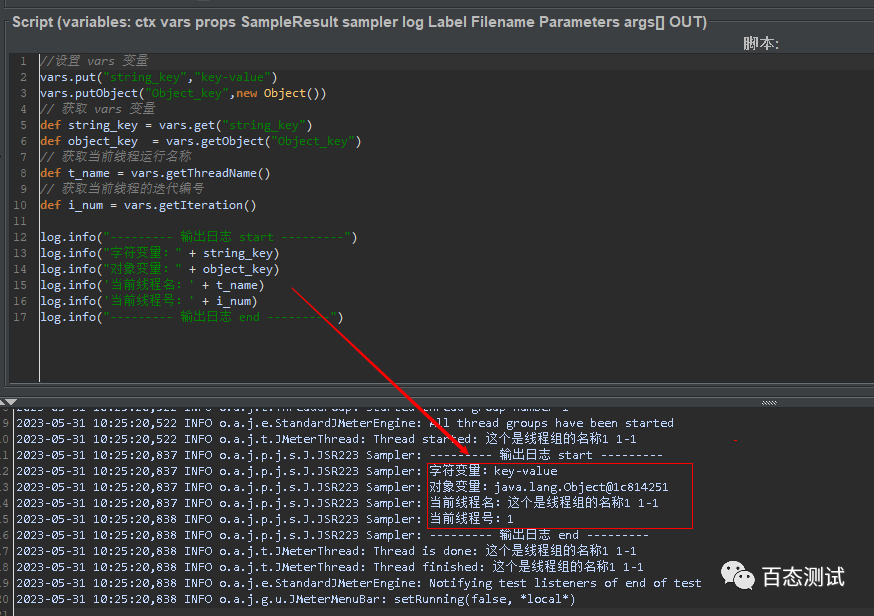Click the Script variables panel title

(360, 22)
